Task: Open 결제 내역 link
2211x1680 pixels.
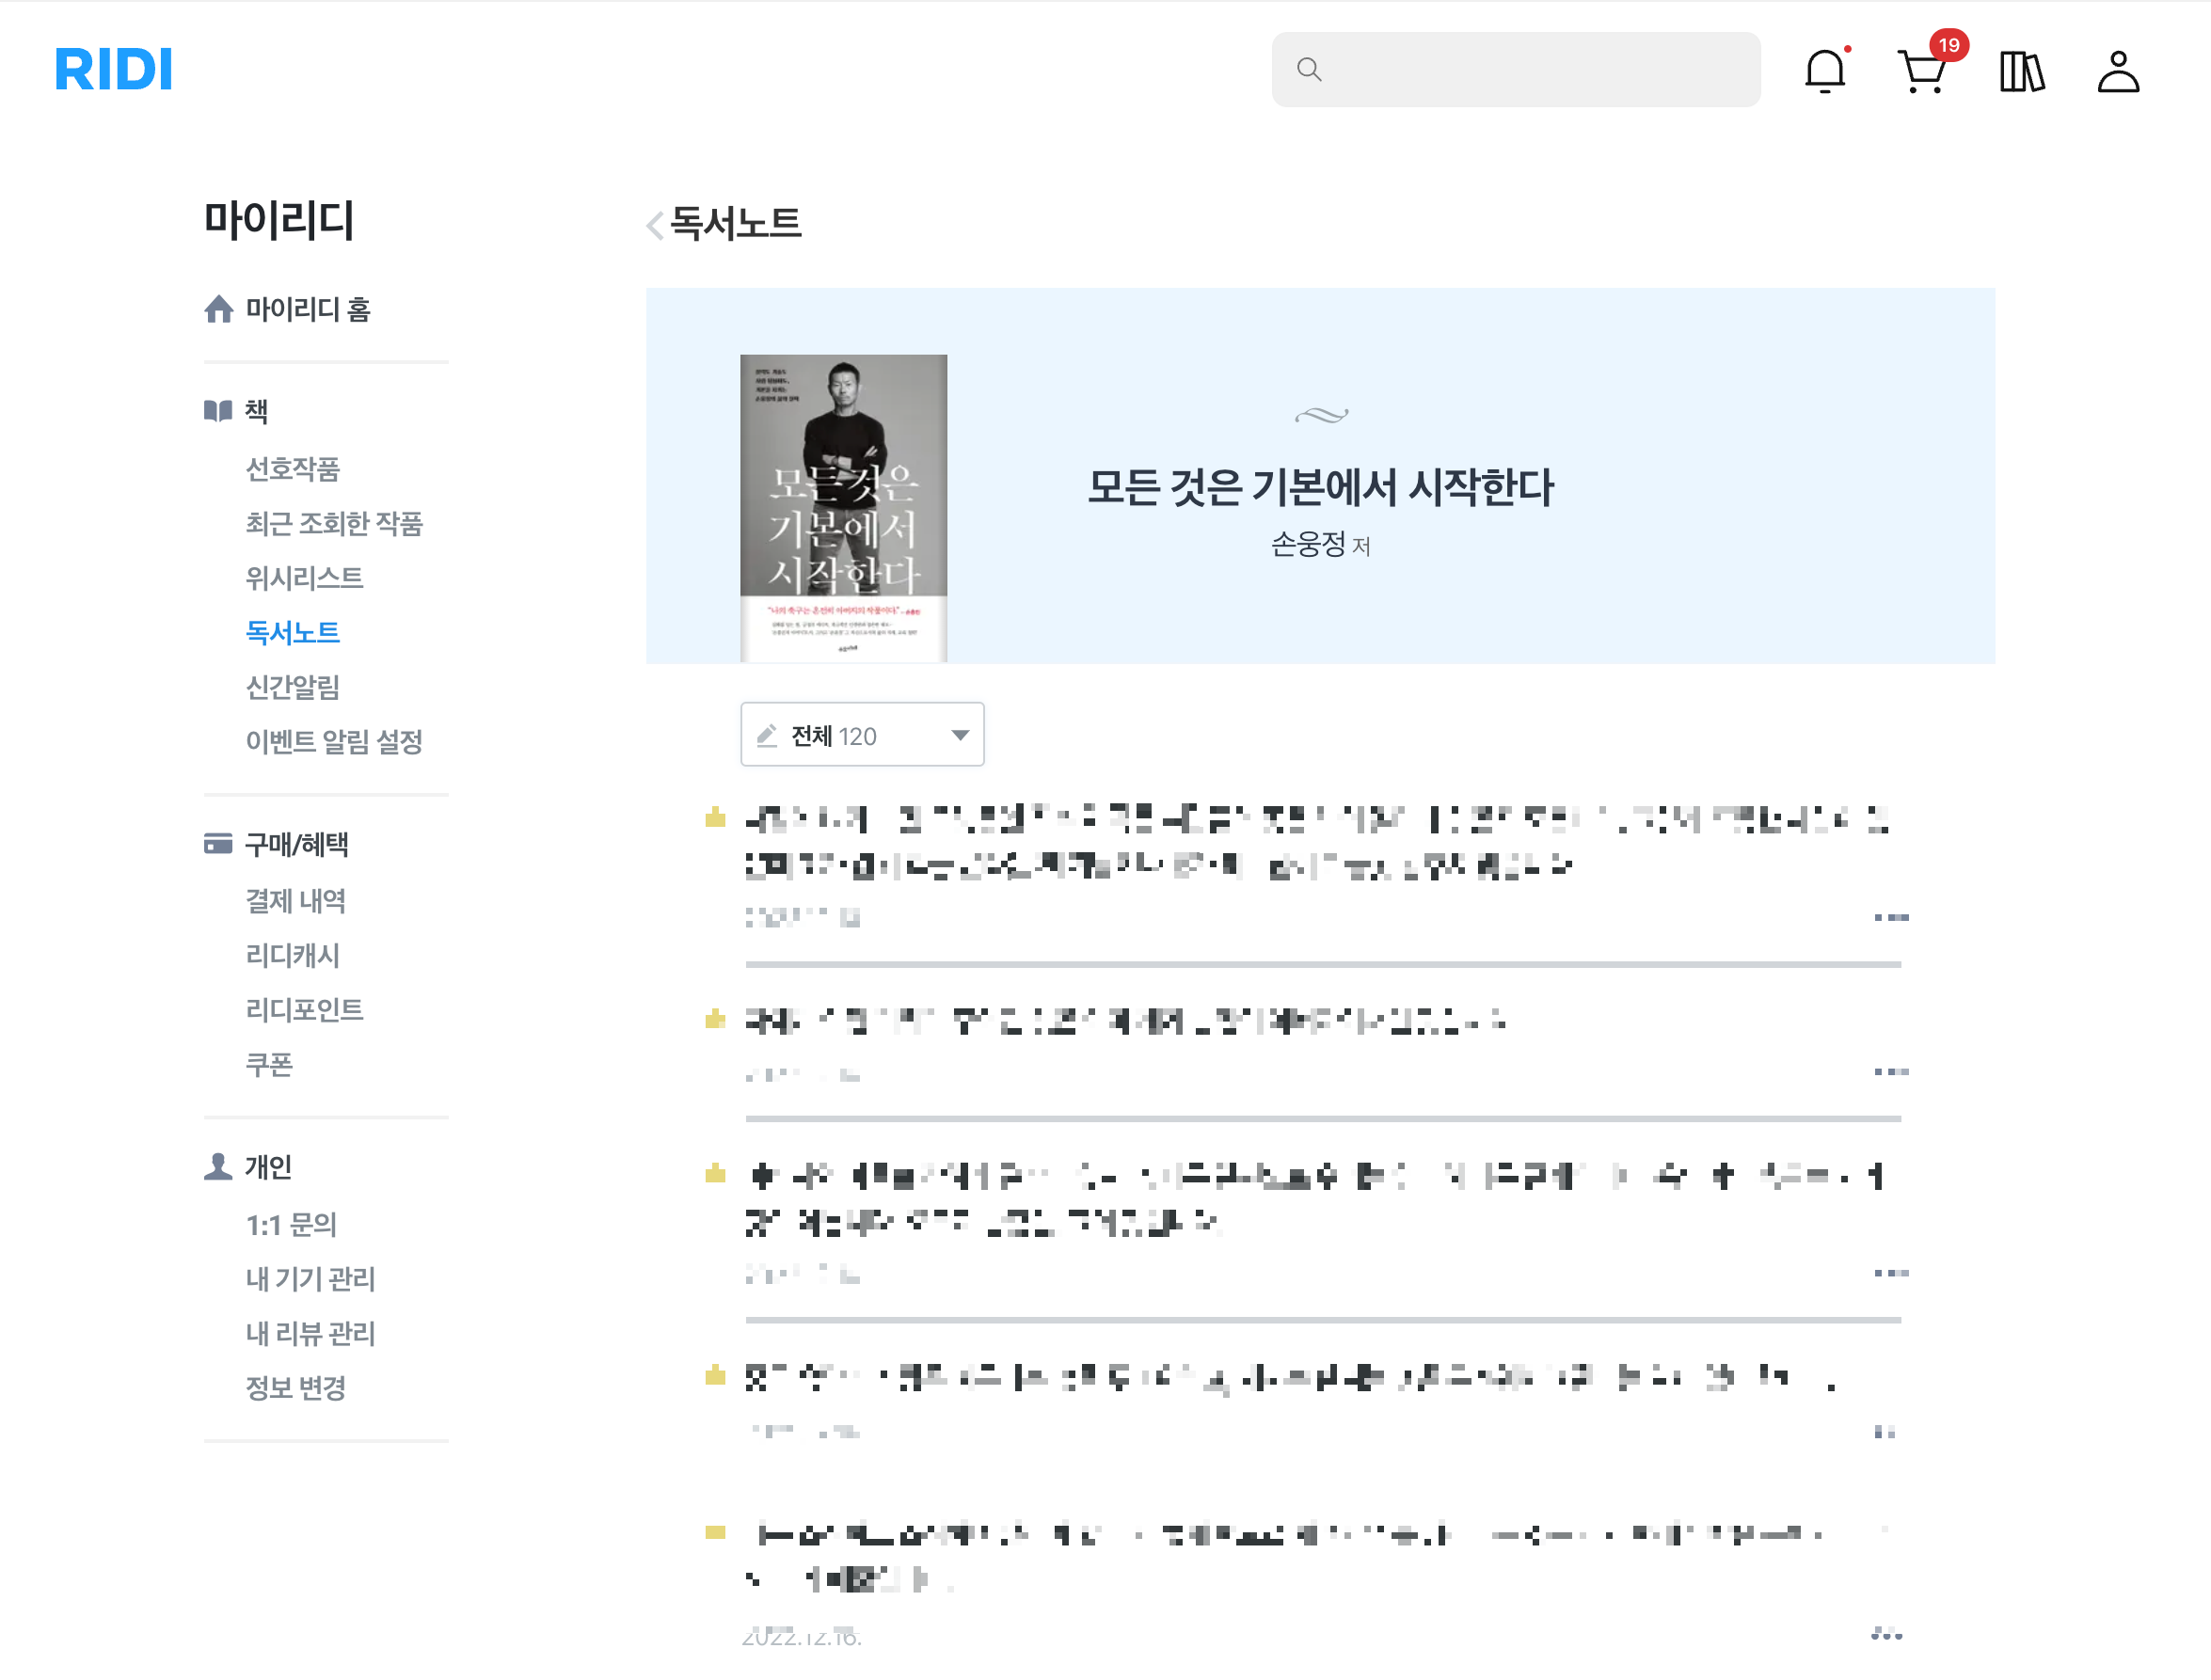Action: (295, 901)
